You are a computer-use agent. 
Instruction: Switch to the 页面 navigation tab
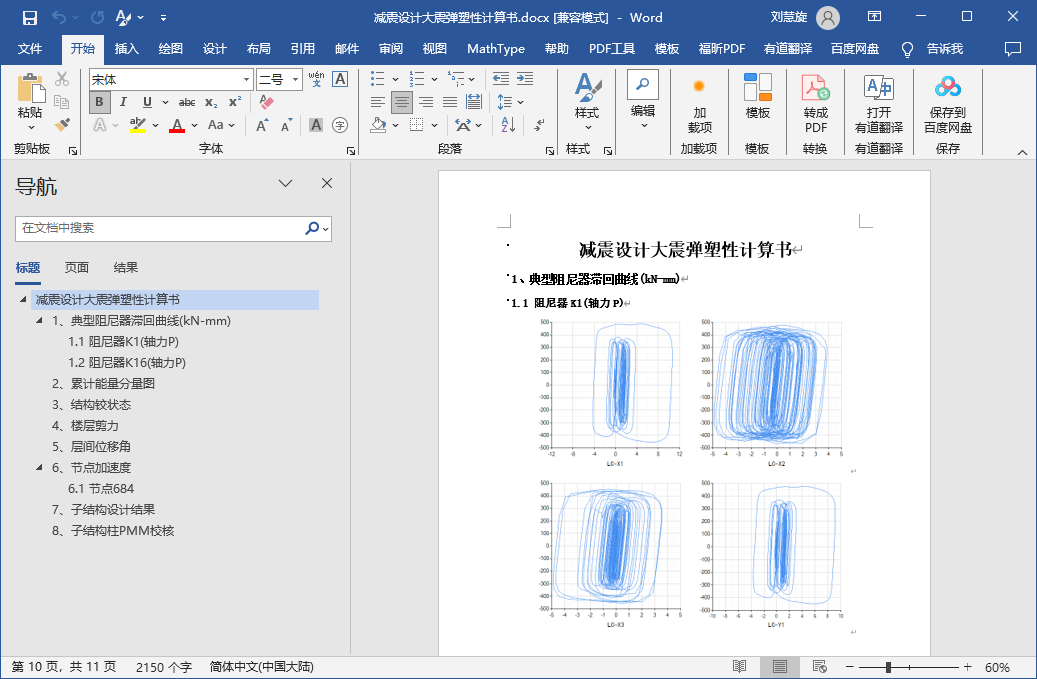[77, 267]
